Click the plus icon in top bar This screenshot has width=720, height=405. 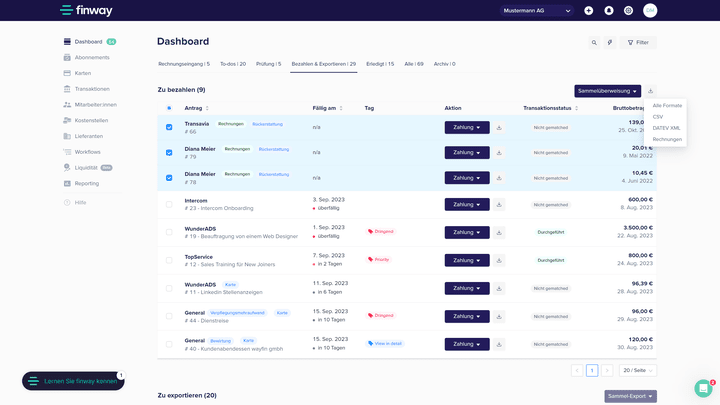589,11
